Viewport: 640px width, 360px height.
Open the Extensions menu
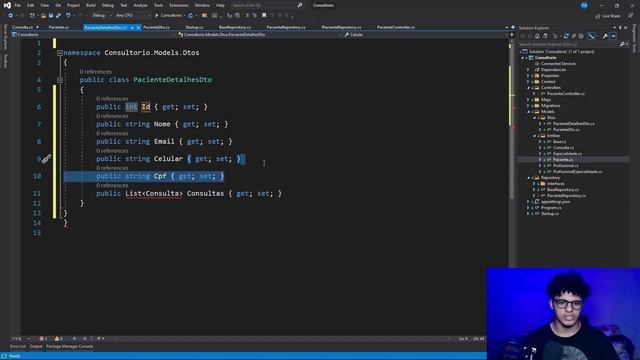point(179,5)
